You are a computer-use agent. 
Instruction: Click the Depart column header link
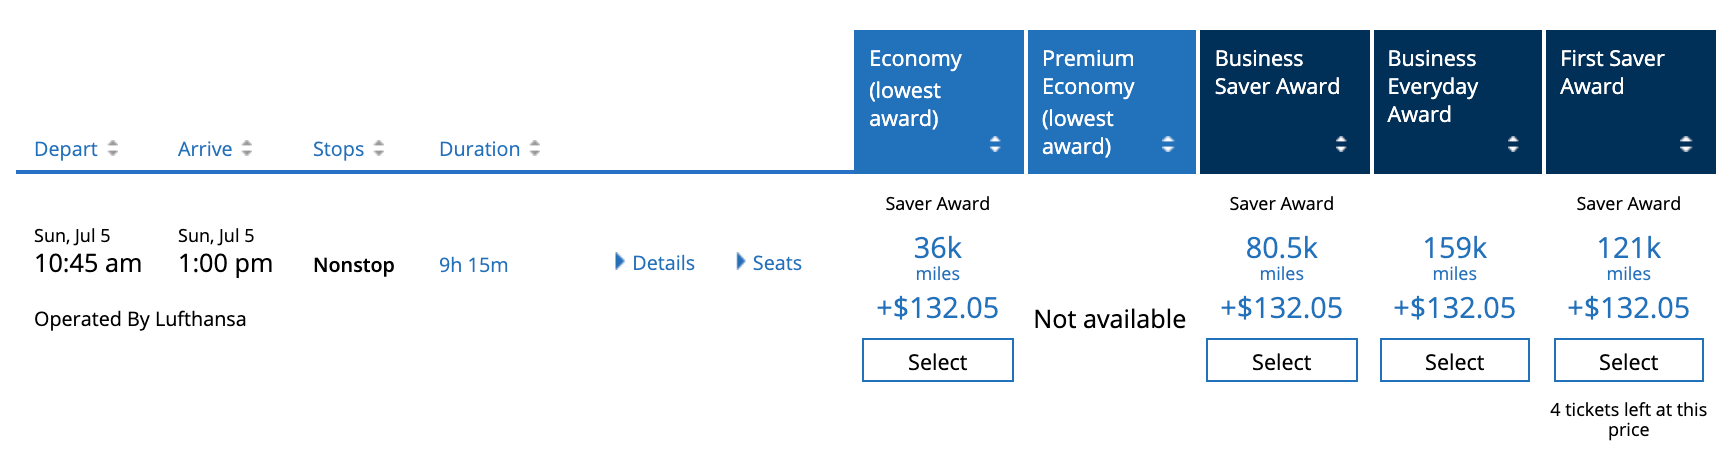(66, 149)
